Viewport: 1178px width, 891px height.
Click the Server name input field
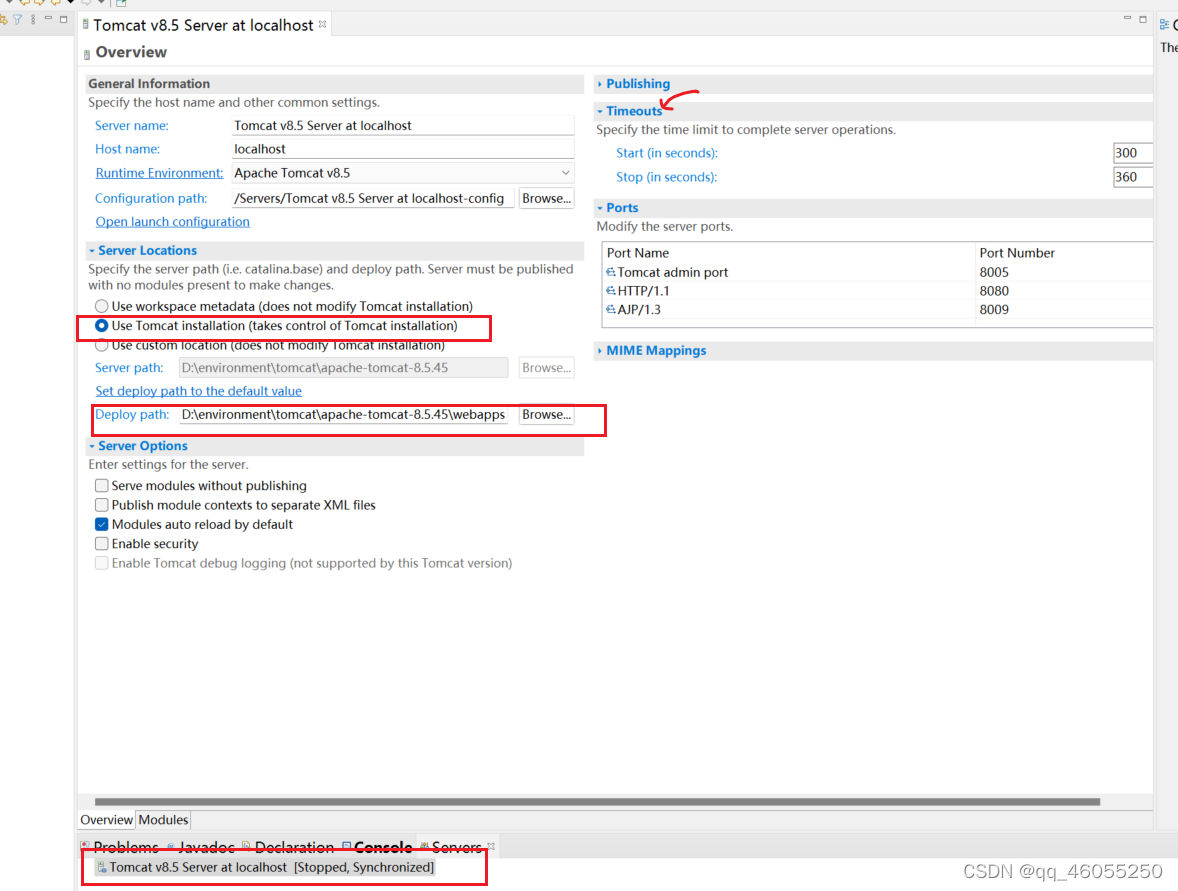point(403,125)
